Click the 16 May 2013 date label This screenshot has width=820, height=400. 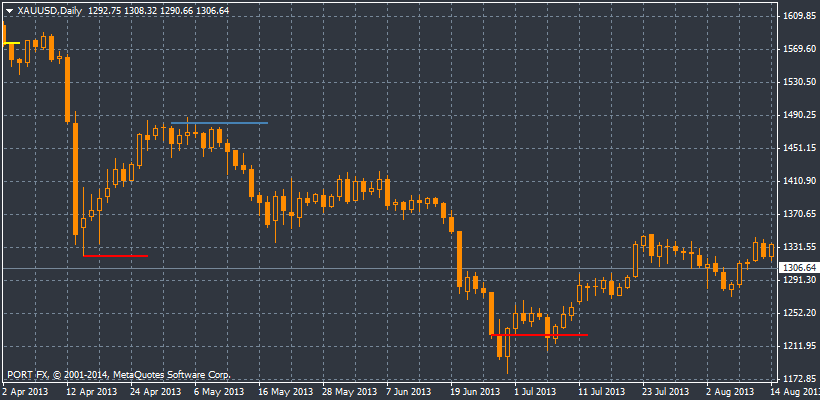tap(284, 392)
